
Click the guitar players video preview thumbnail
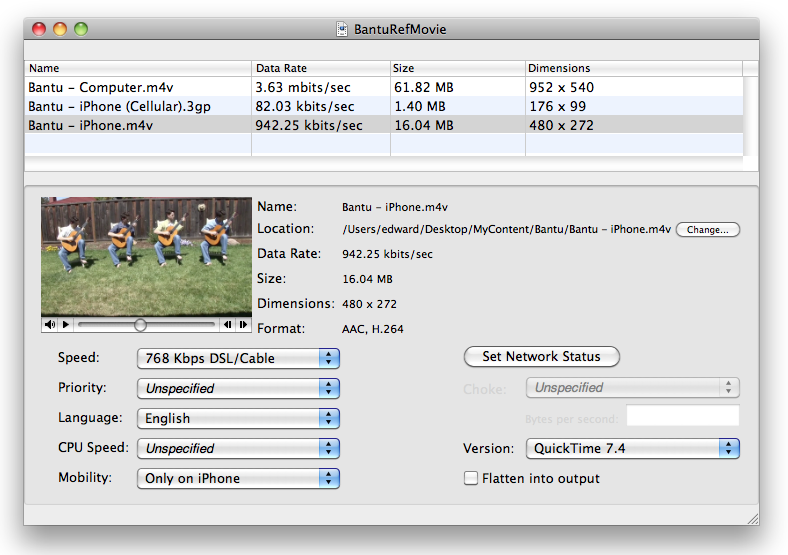[145, 256]
